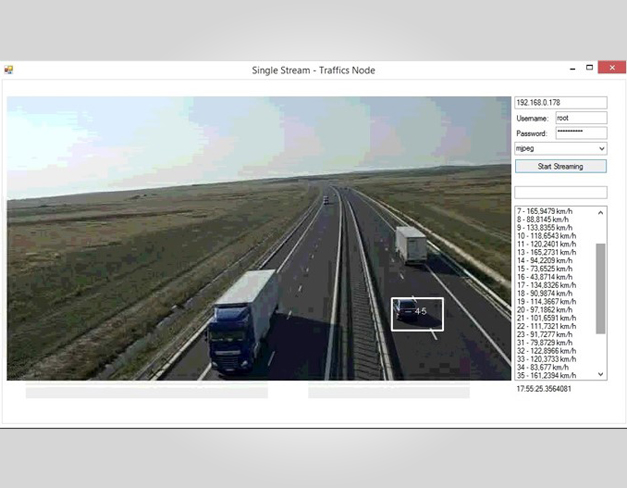Click the IP address field 192.168.0.178
627x488 pixels.
(560, 102)
